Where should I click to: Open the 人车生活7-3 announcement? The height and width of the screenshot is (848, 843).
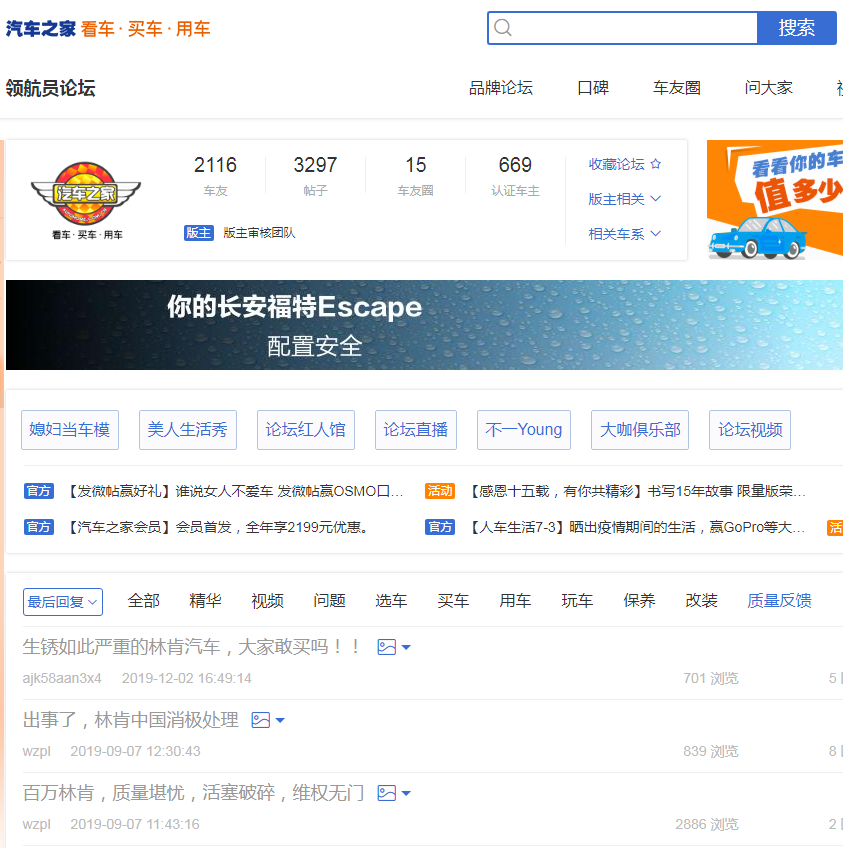(636, 527)
